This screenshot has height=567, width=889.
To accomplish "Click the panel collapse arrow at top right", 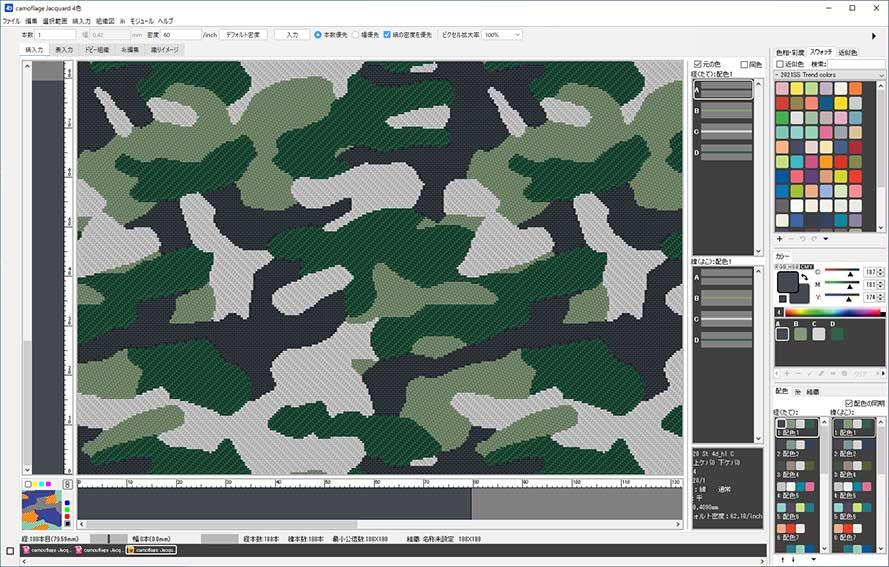I will tap(873, 36).
